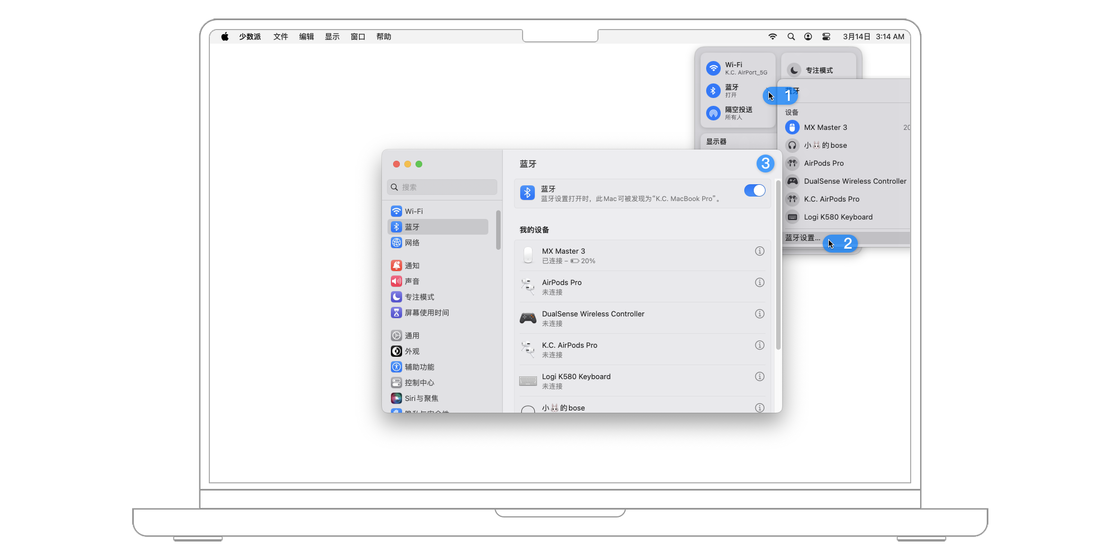Open 蓝牙设置… from the Bluetooth popup
Viewport: 1120px width, 560px height.
point(846,238)
